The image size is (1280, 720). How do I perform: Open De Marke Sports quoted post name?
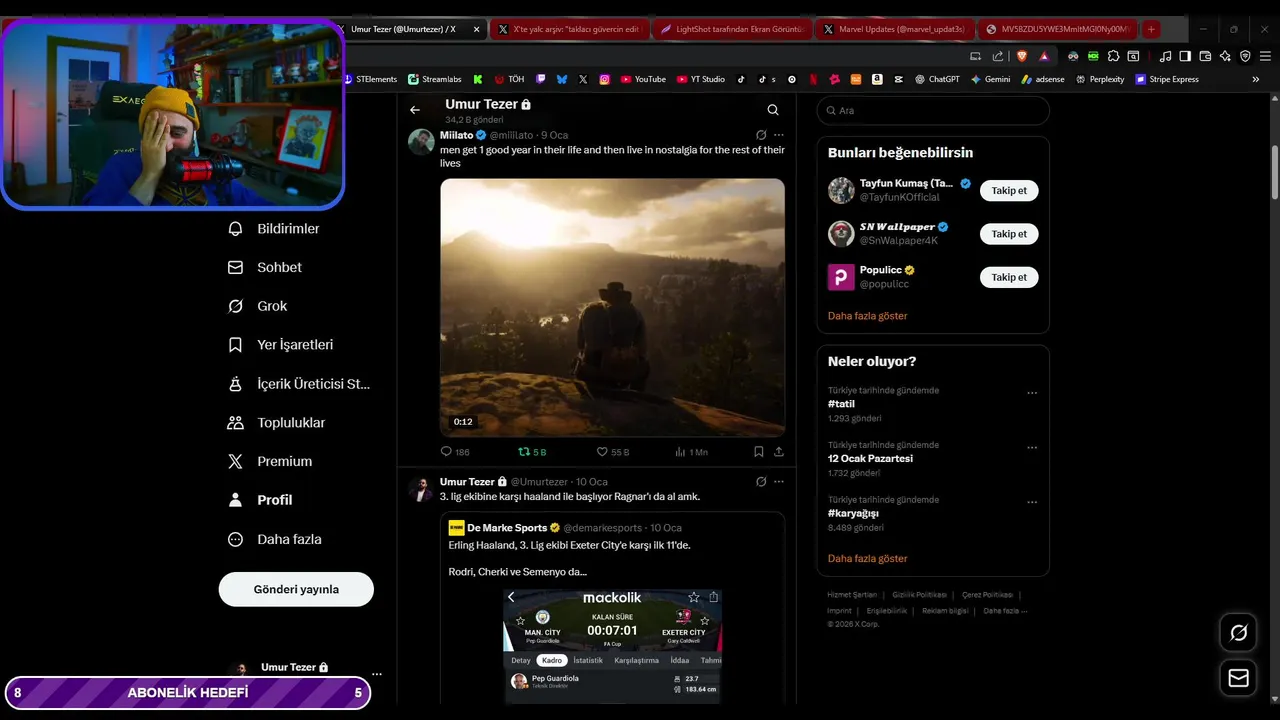pyautogui.click(x=507, y=528)
